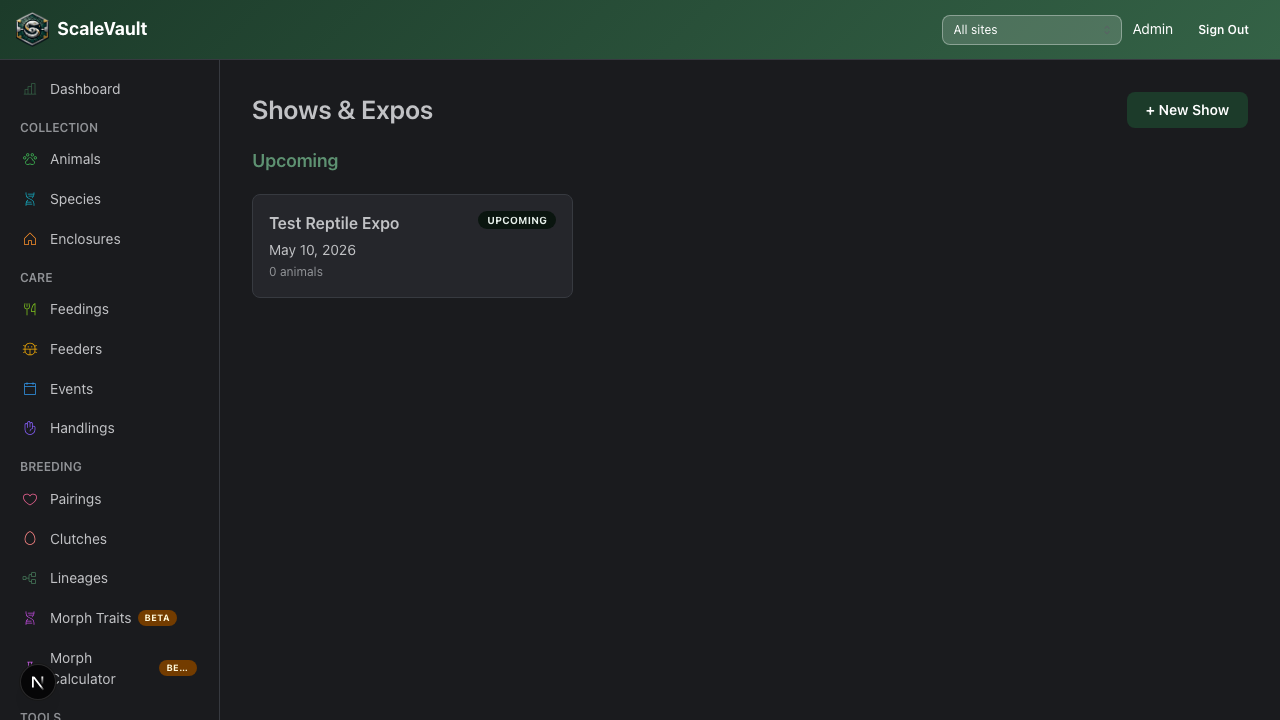This screenshot has width=1280, height=720.
Task: Click the ScaleVault logo icon
Action: pyautogui.click(x=32, y=29)
